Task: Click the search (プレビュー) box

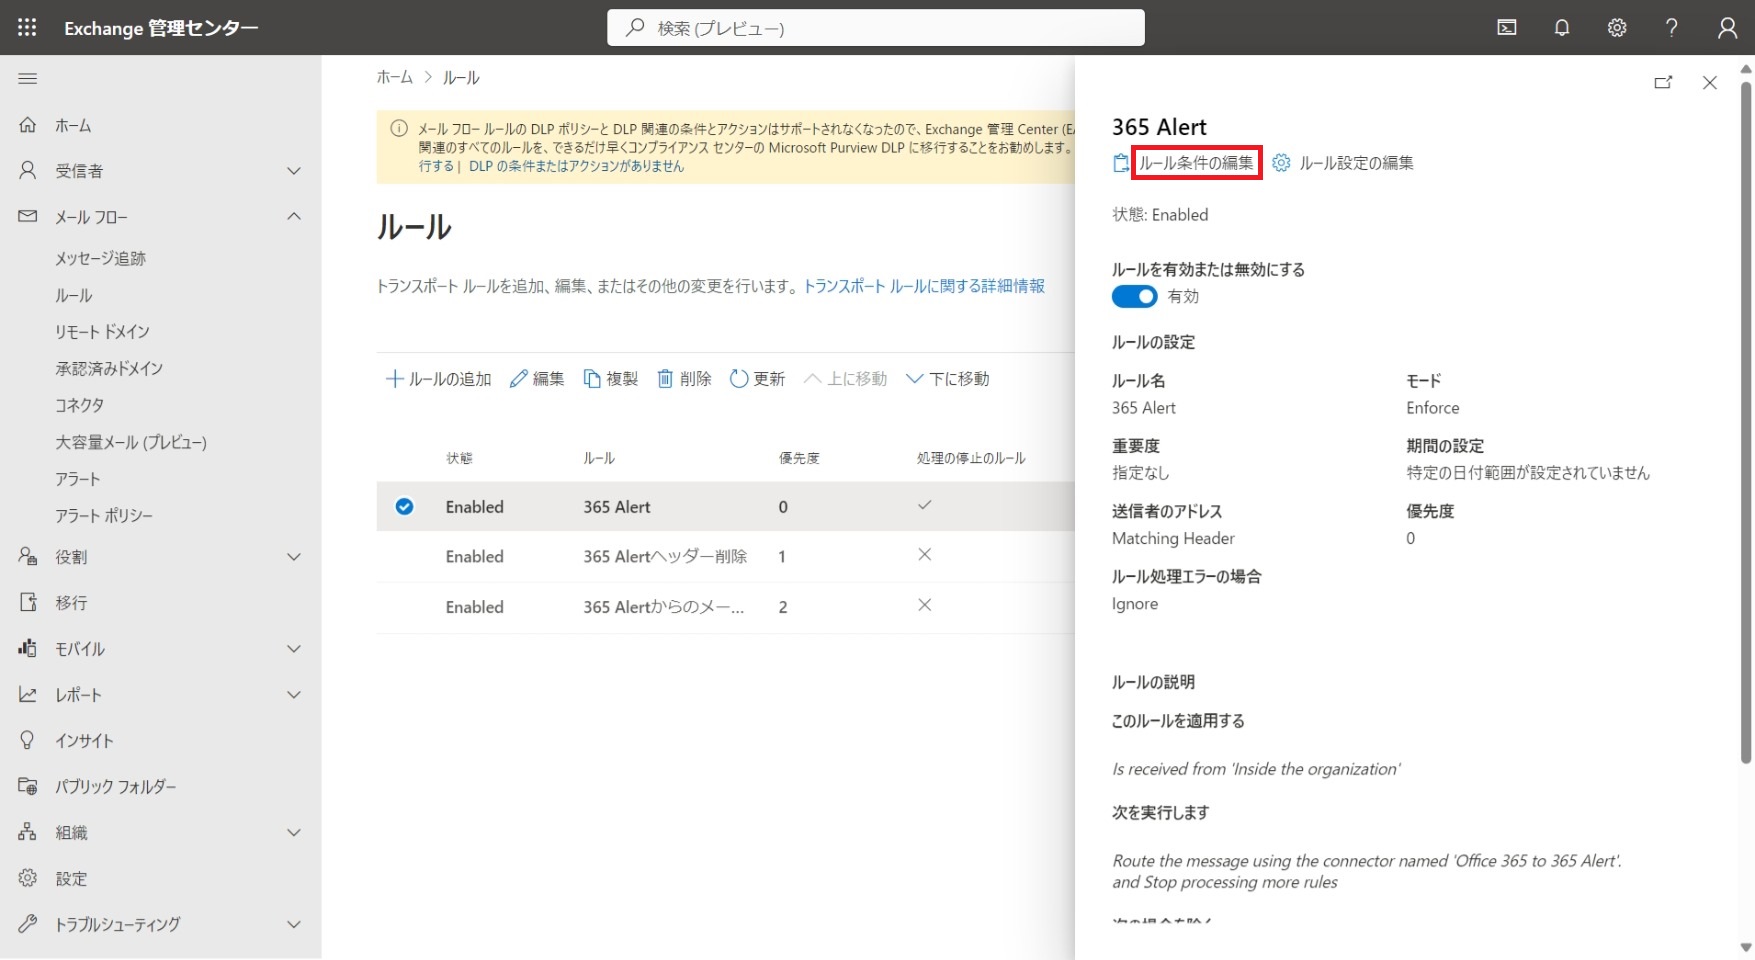Action: click(875, 28)
